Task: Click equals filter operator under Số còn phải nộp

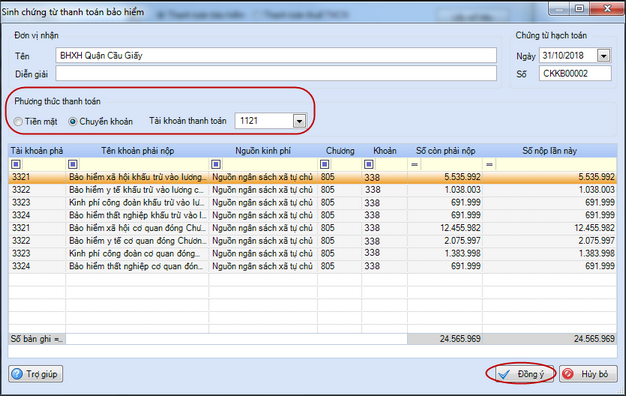Action: (414, 164)
